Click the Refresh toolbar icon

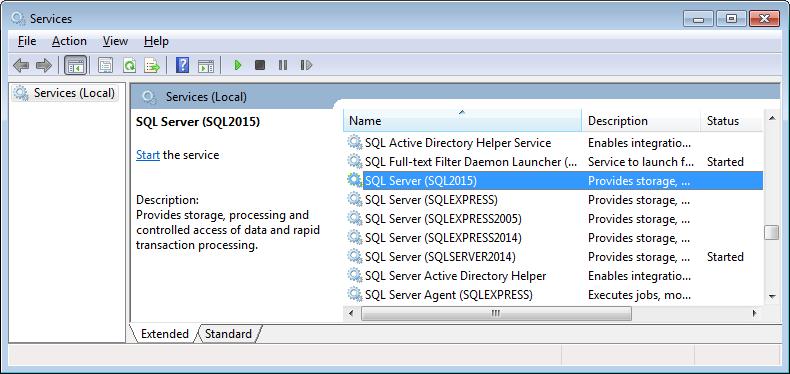pos(129,65)
